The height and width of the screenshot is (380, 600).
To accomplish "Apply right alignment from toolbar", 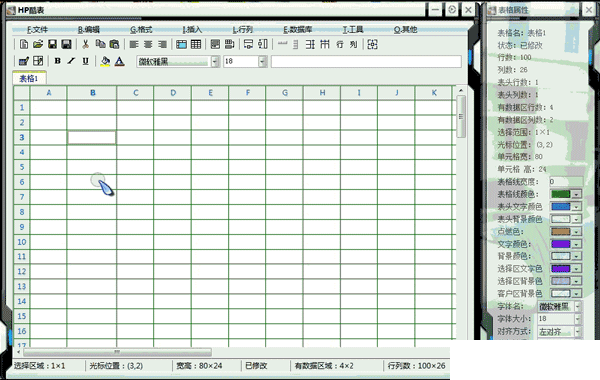I will [162, 45].
